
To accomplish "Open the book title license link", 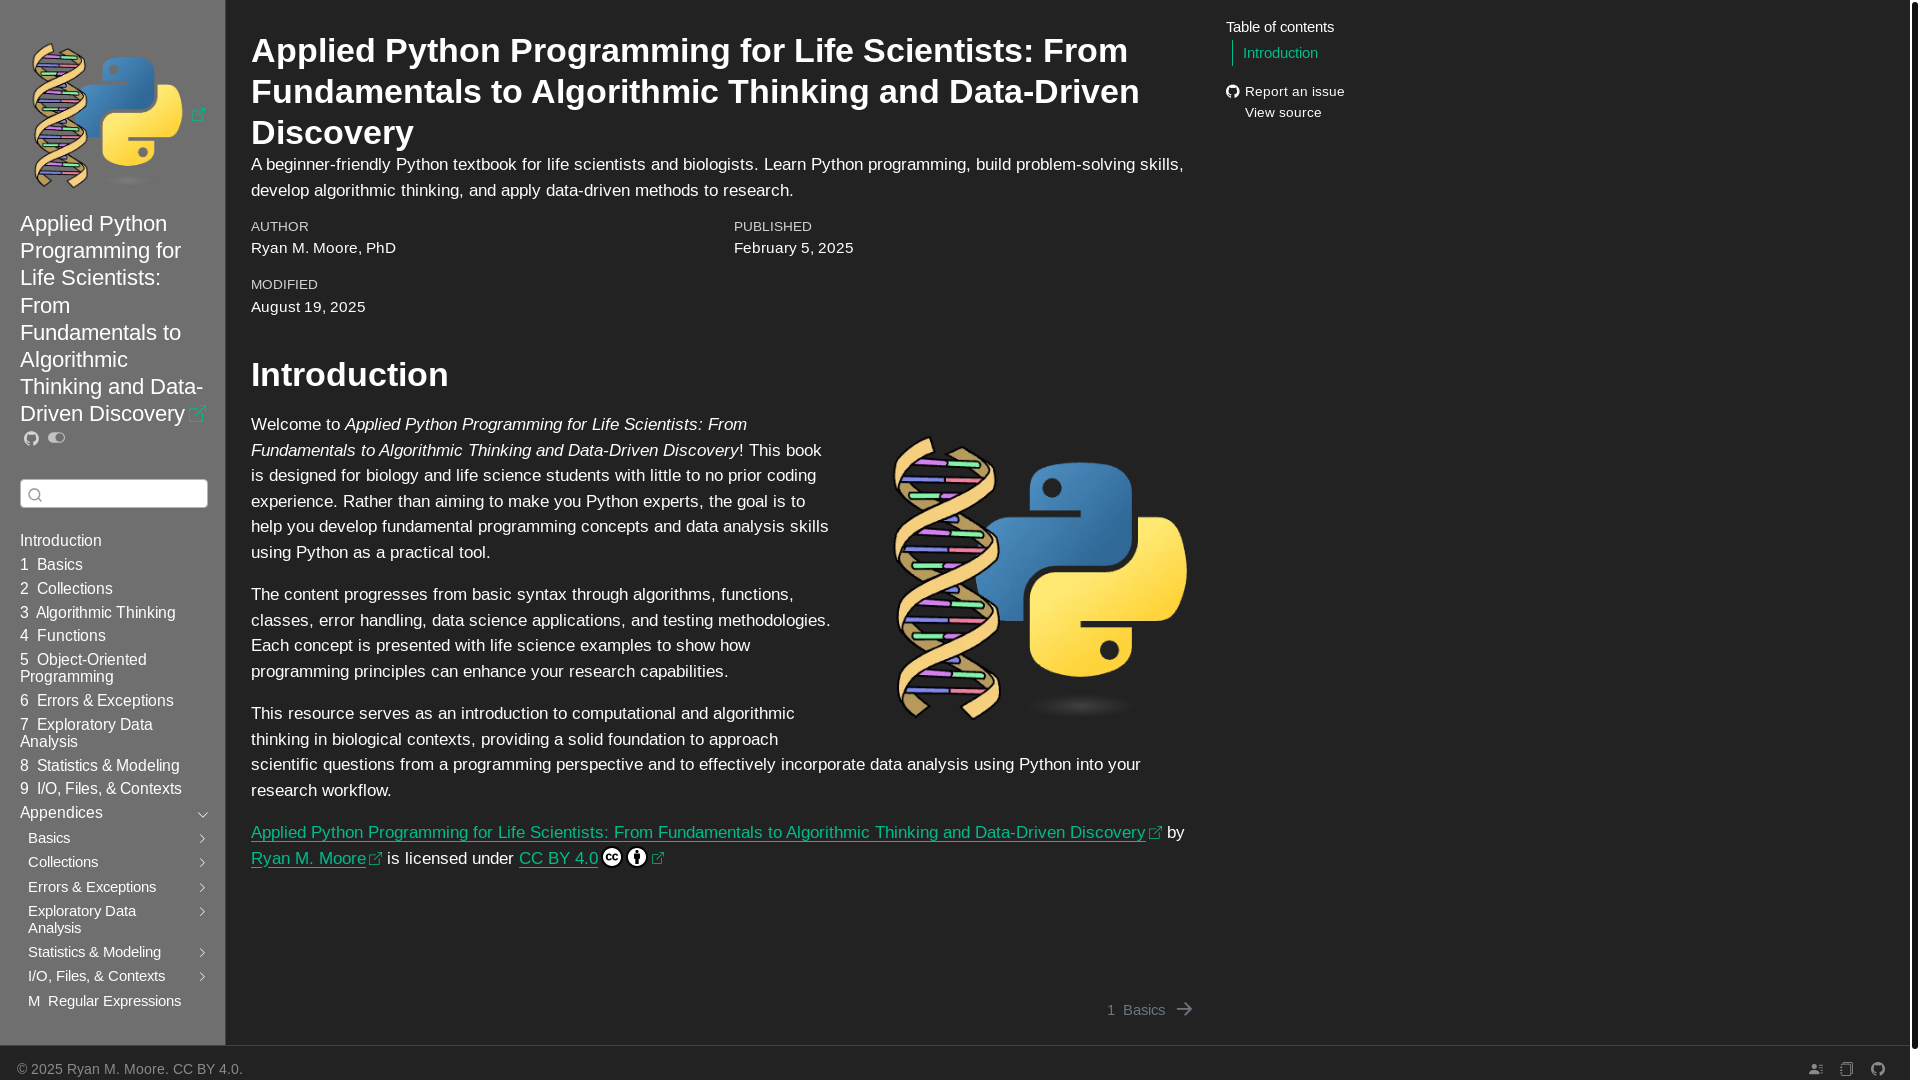I will [x=706, y=833].
